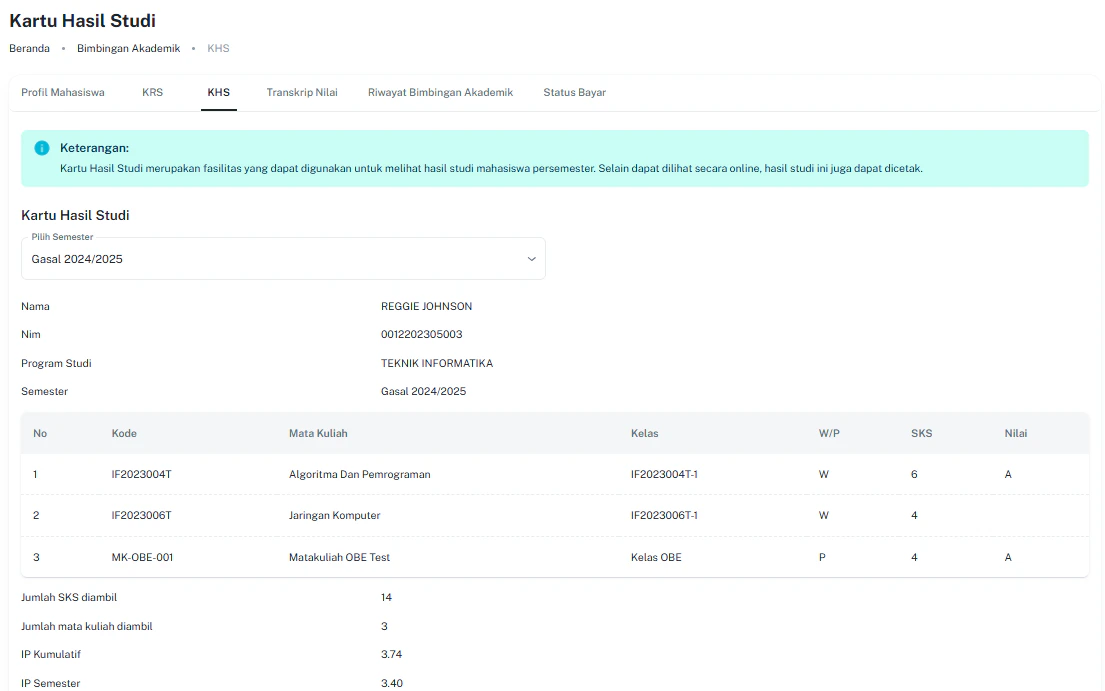This screenshot has width=1105, height=691.
Task: Click the Bimbingan Akademik breadcrumb link
Action: coord(128,49)
